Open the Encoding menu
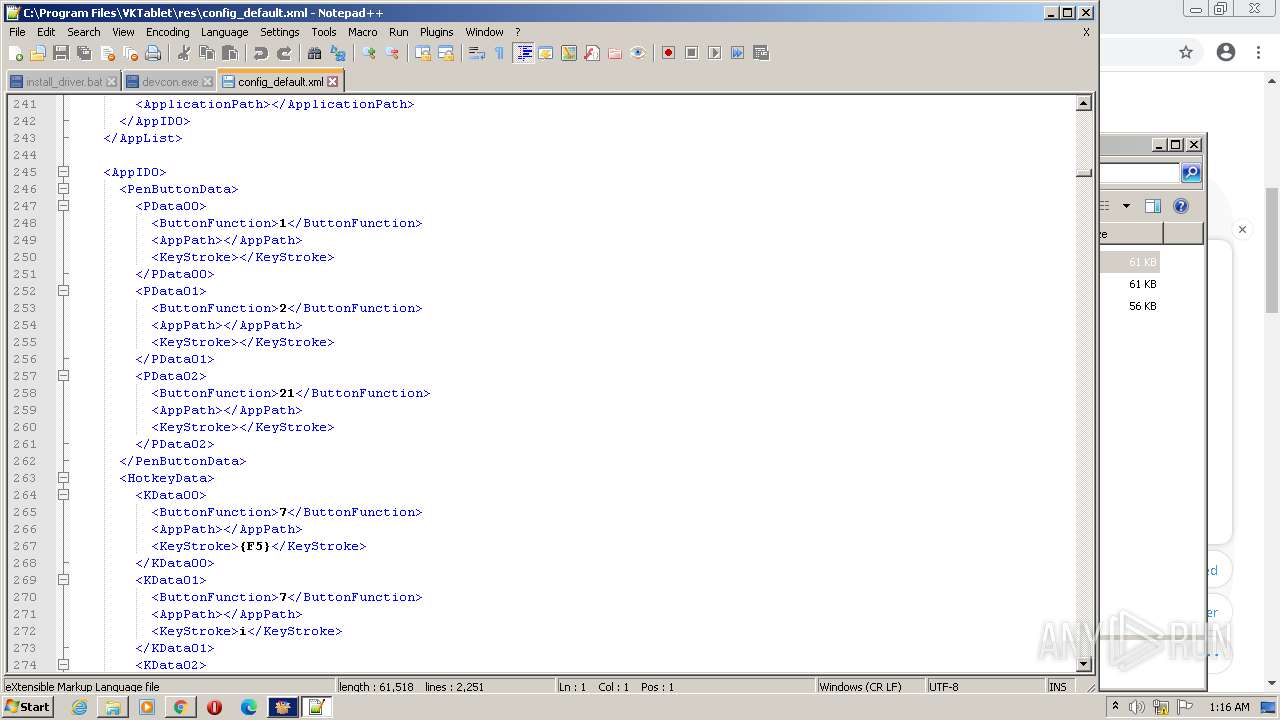The height and width of the screenshot is (720, 1280). (167, 32)
